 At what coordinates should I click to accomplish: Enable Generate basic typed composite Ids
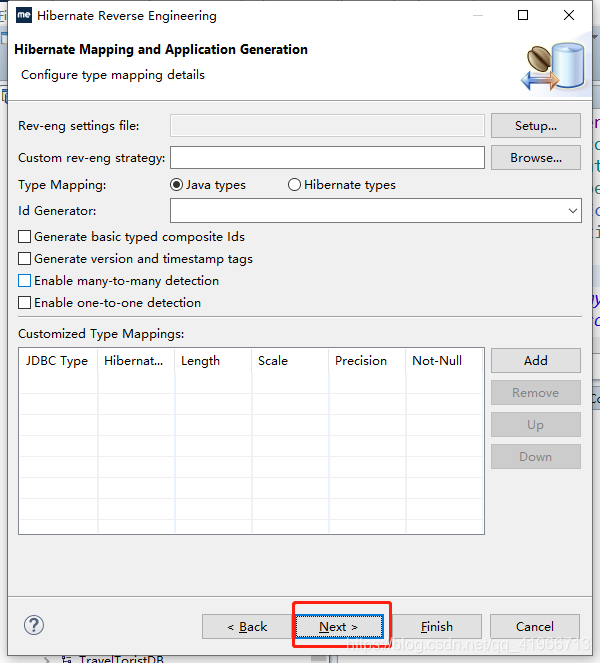25,237
